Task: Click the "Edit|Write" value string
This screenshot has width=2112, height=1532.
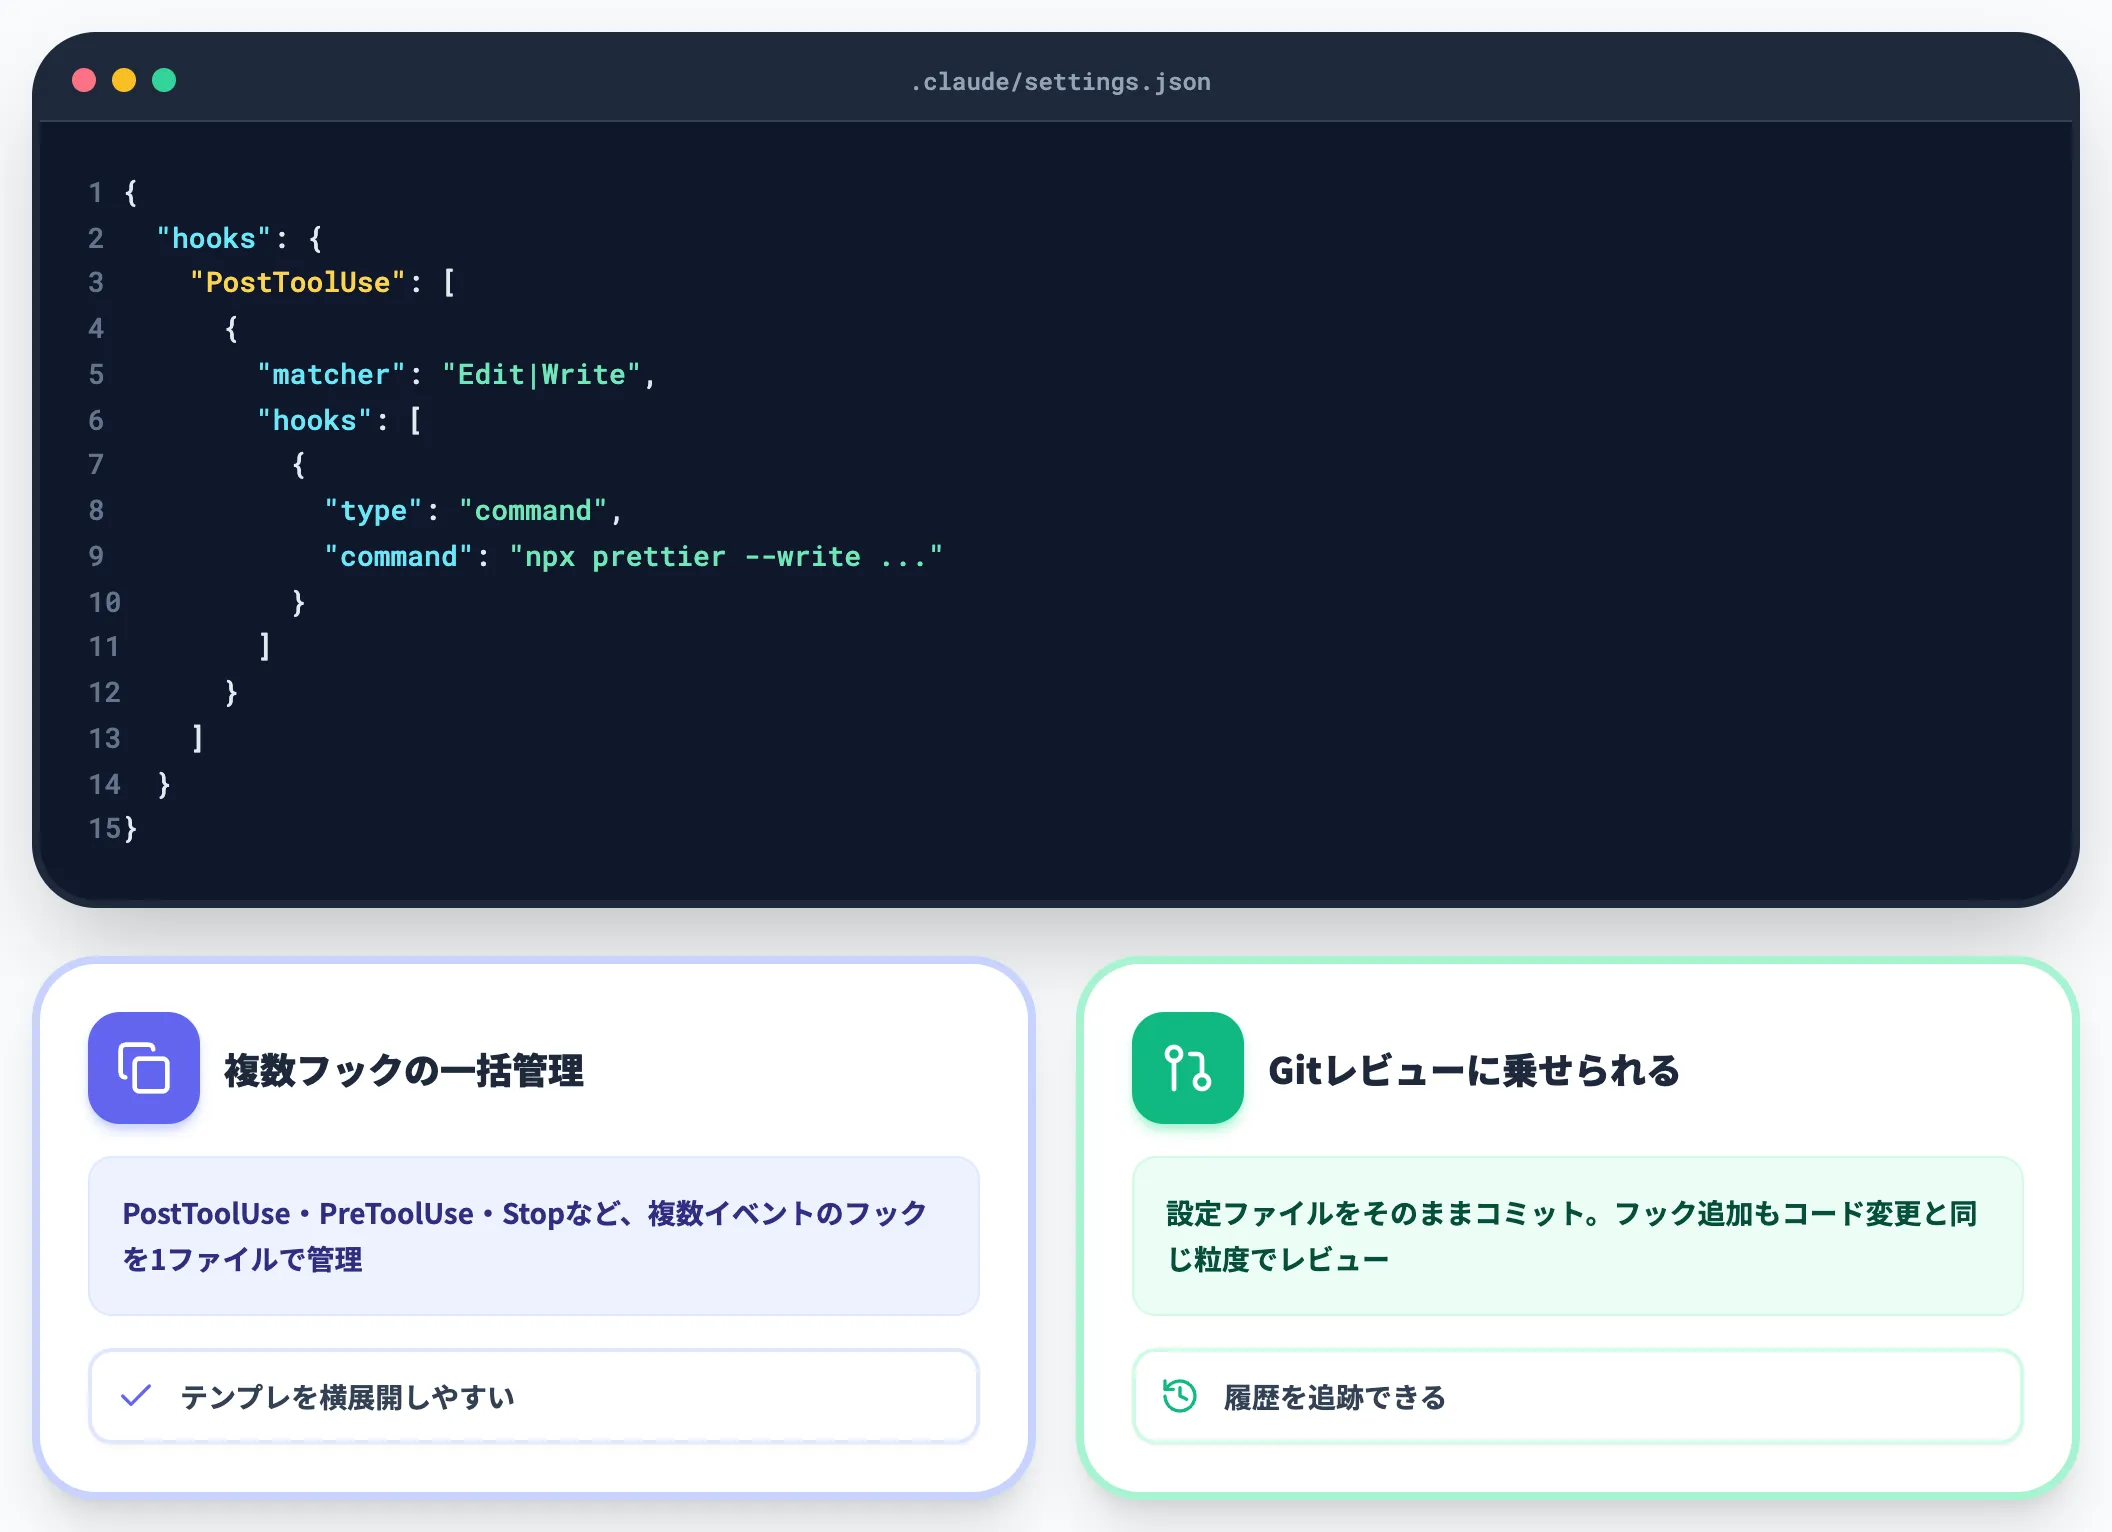Action: (x=541, y=375)
